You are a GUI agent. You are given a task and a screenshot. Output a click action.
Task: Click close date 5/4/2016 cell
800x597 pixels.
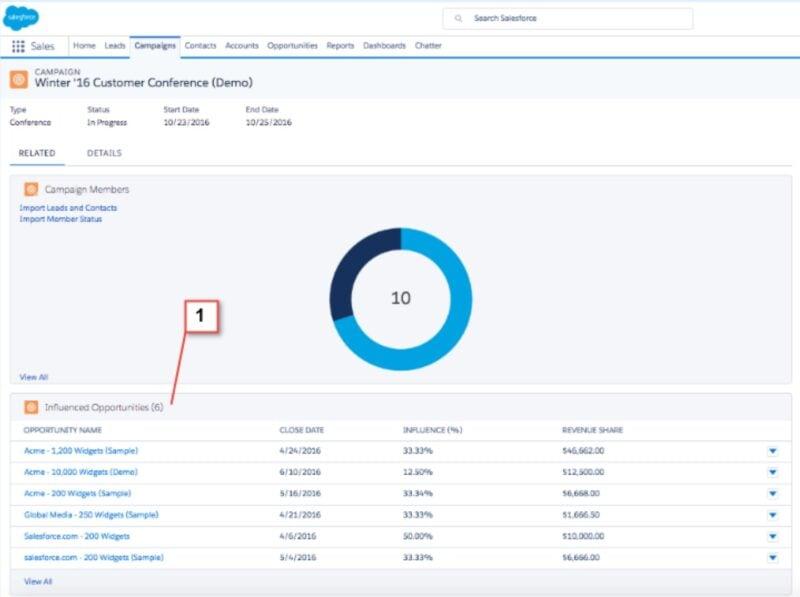pos(297,557)
